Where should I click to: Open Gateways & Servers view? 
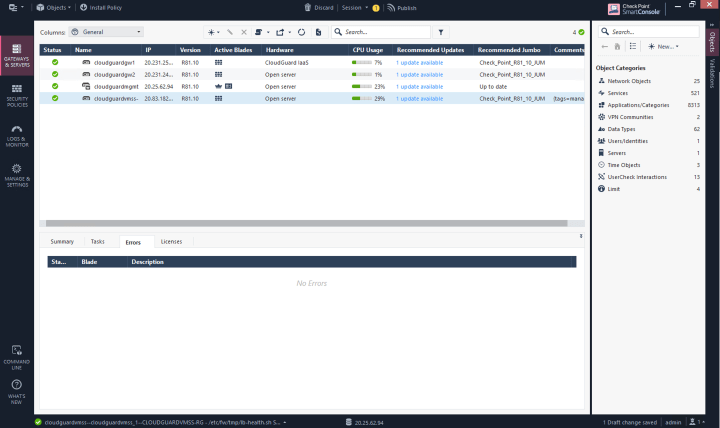click(17, 56)
